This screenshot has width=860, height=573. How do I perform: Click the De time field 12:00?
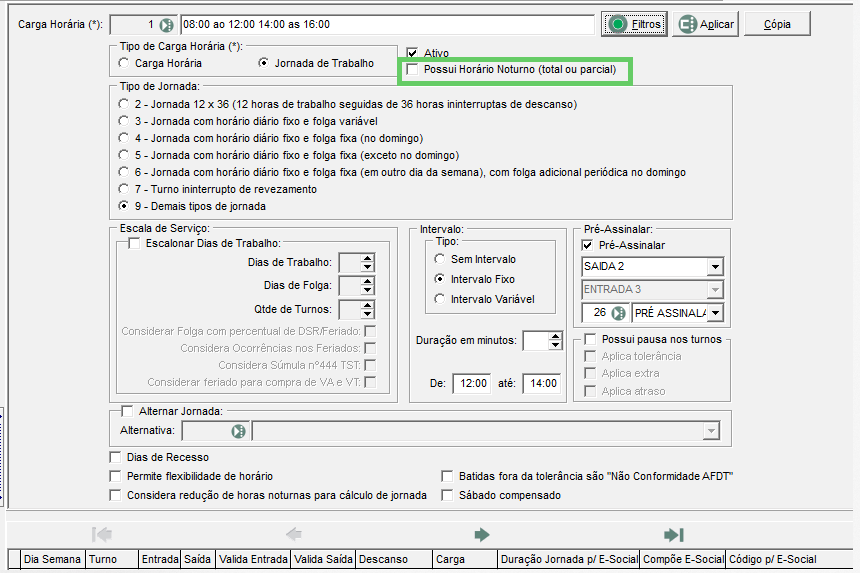(472, 383)
